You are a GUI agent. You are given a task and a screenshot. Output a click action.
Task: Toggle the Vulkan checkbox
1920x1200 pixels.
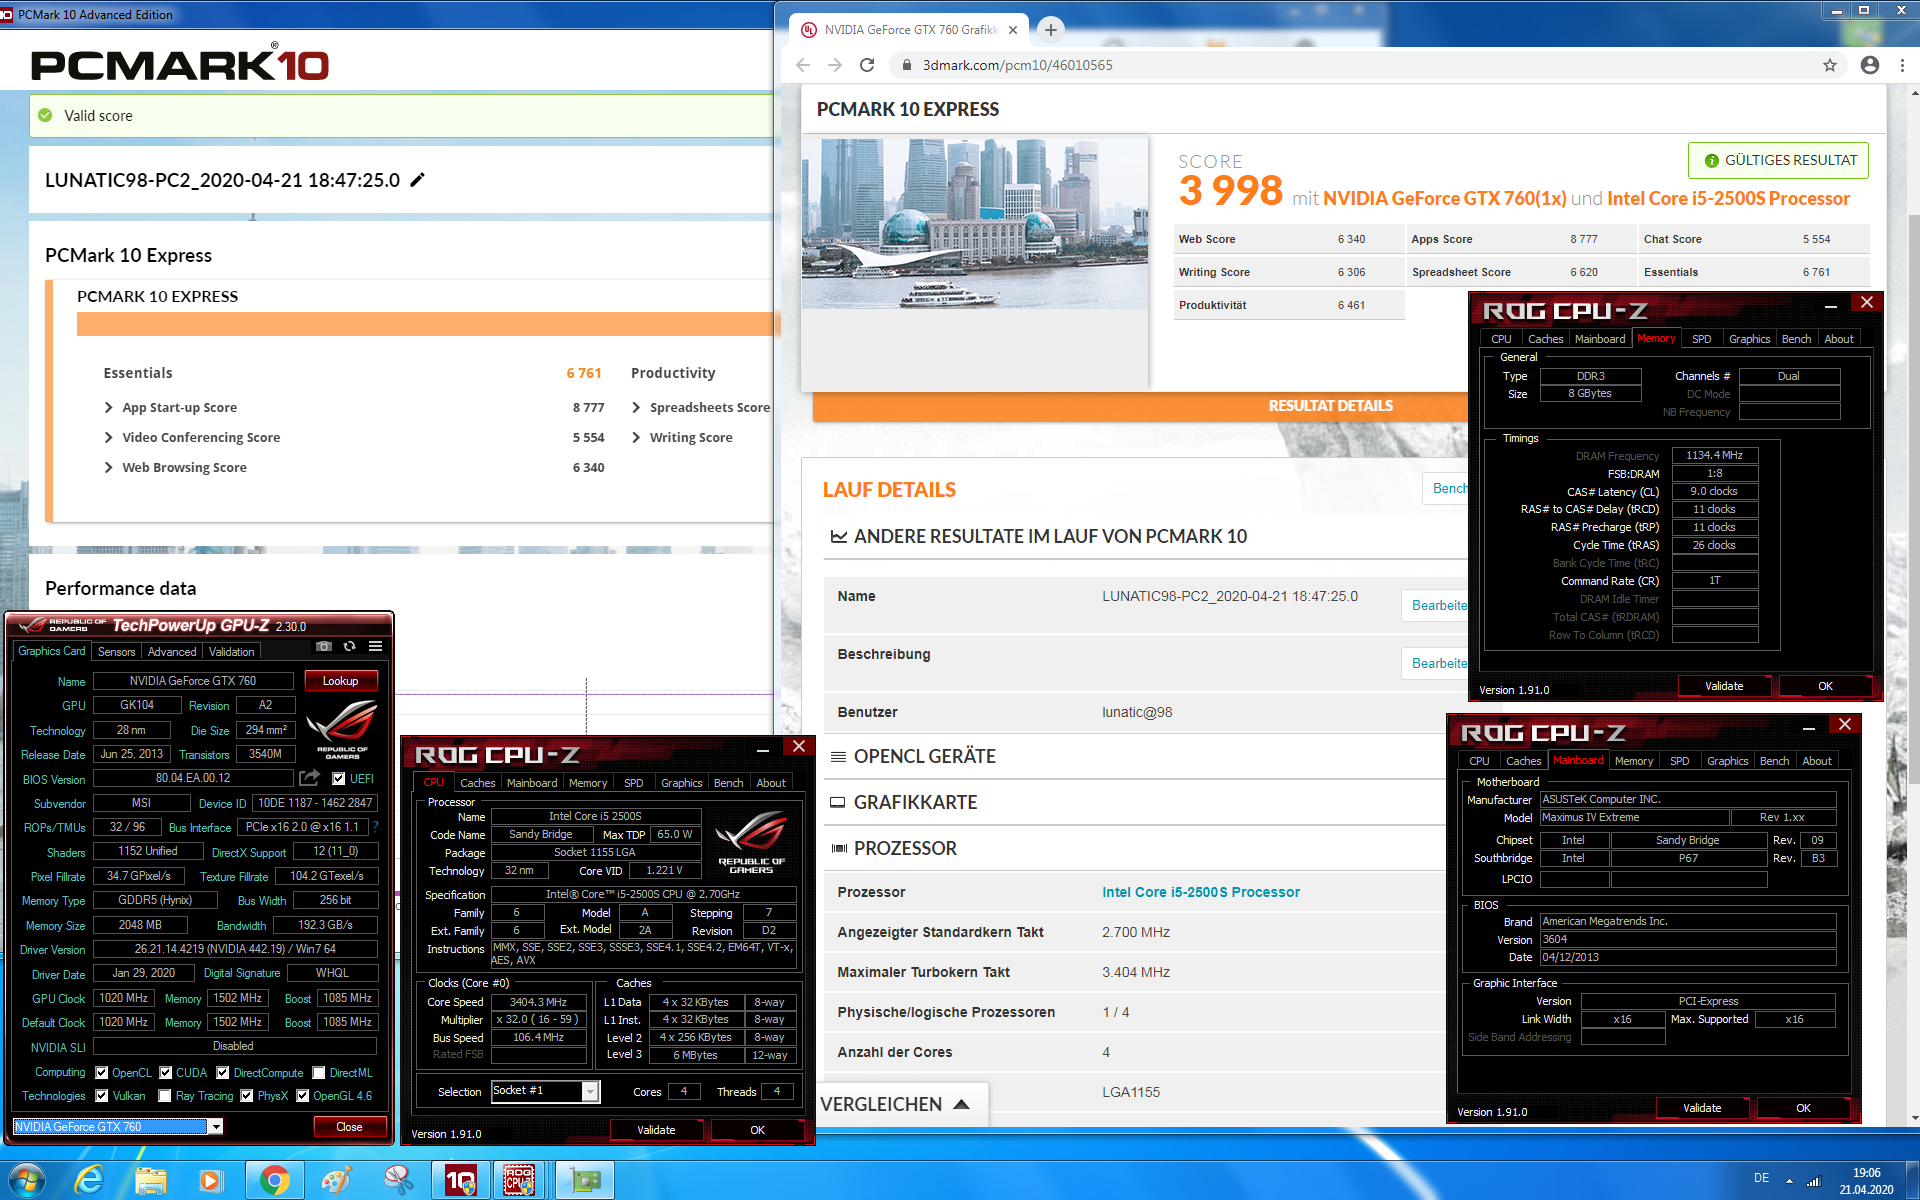[101, 1096]
